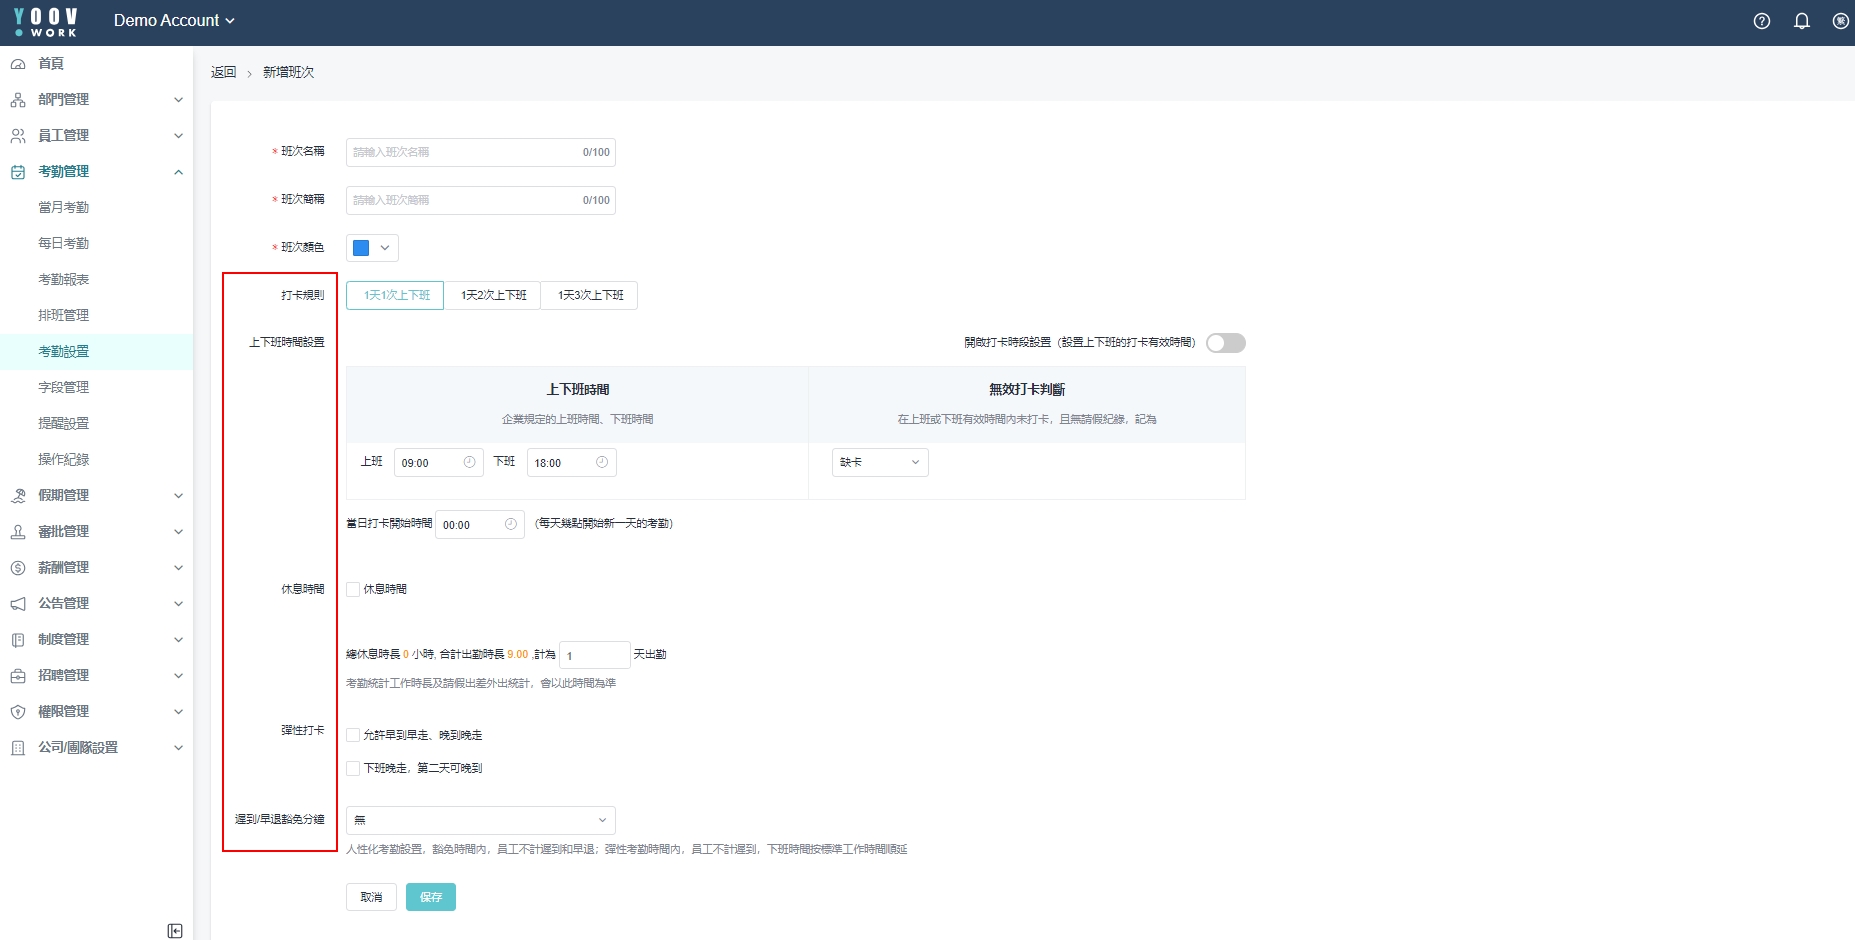Click the clock icon in 上班 time field
The image size is (1855, 940).
click(469, 462)
